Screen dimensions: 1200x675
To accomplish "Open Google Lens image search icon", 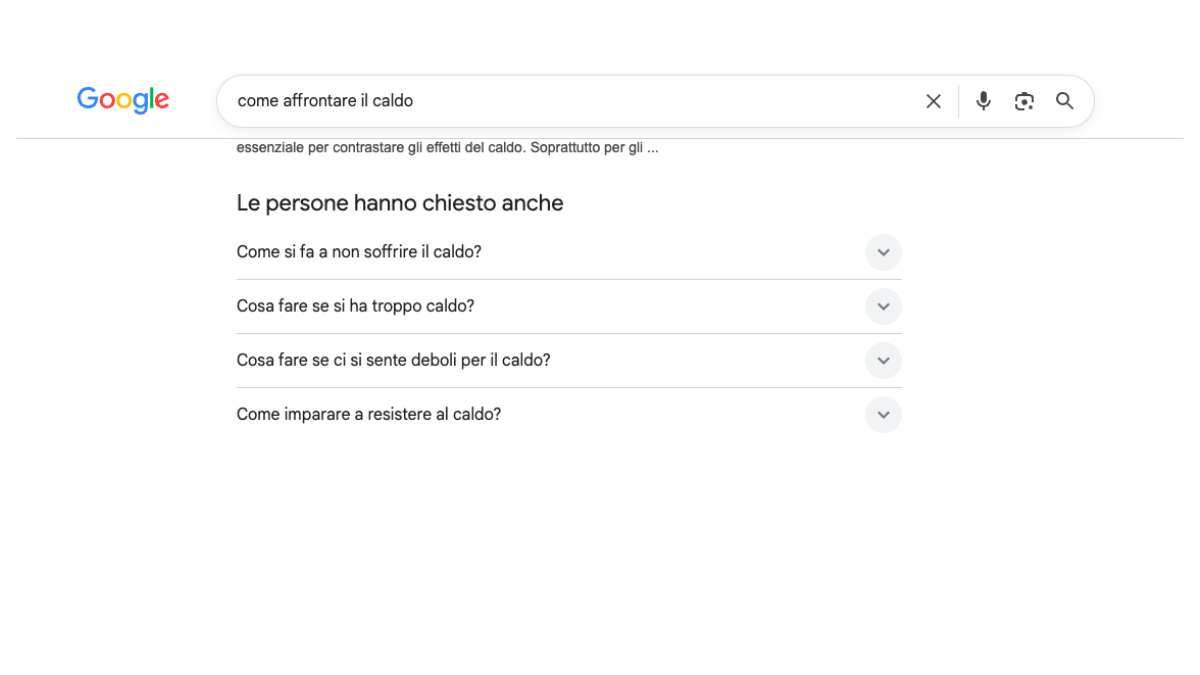I will [1024, 101].
